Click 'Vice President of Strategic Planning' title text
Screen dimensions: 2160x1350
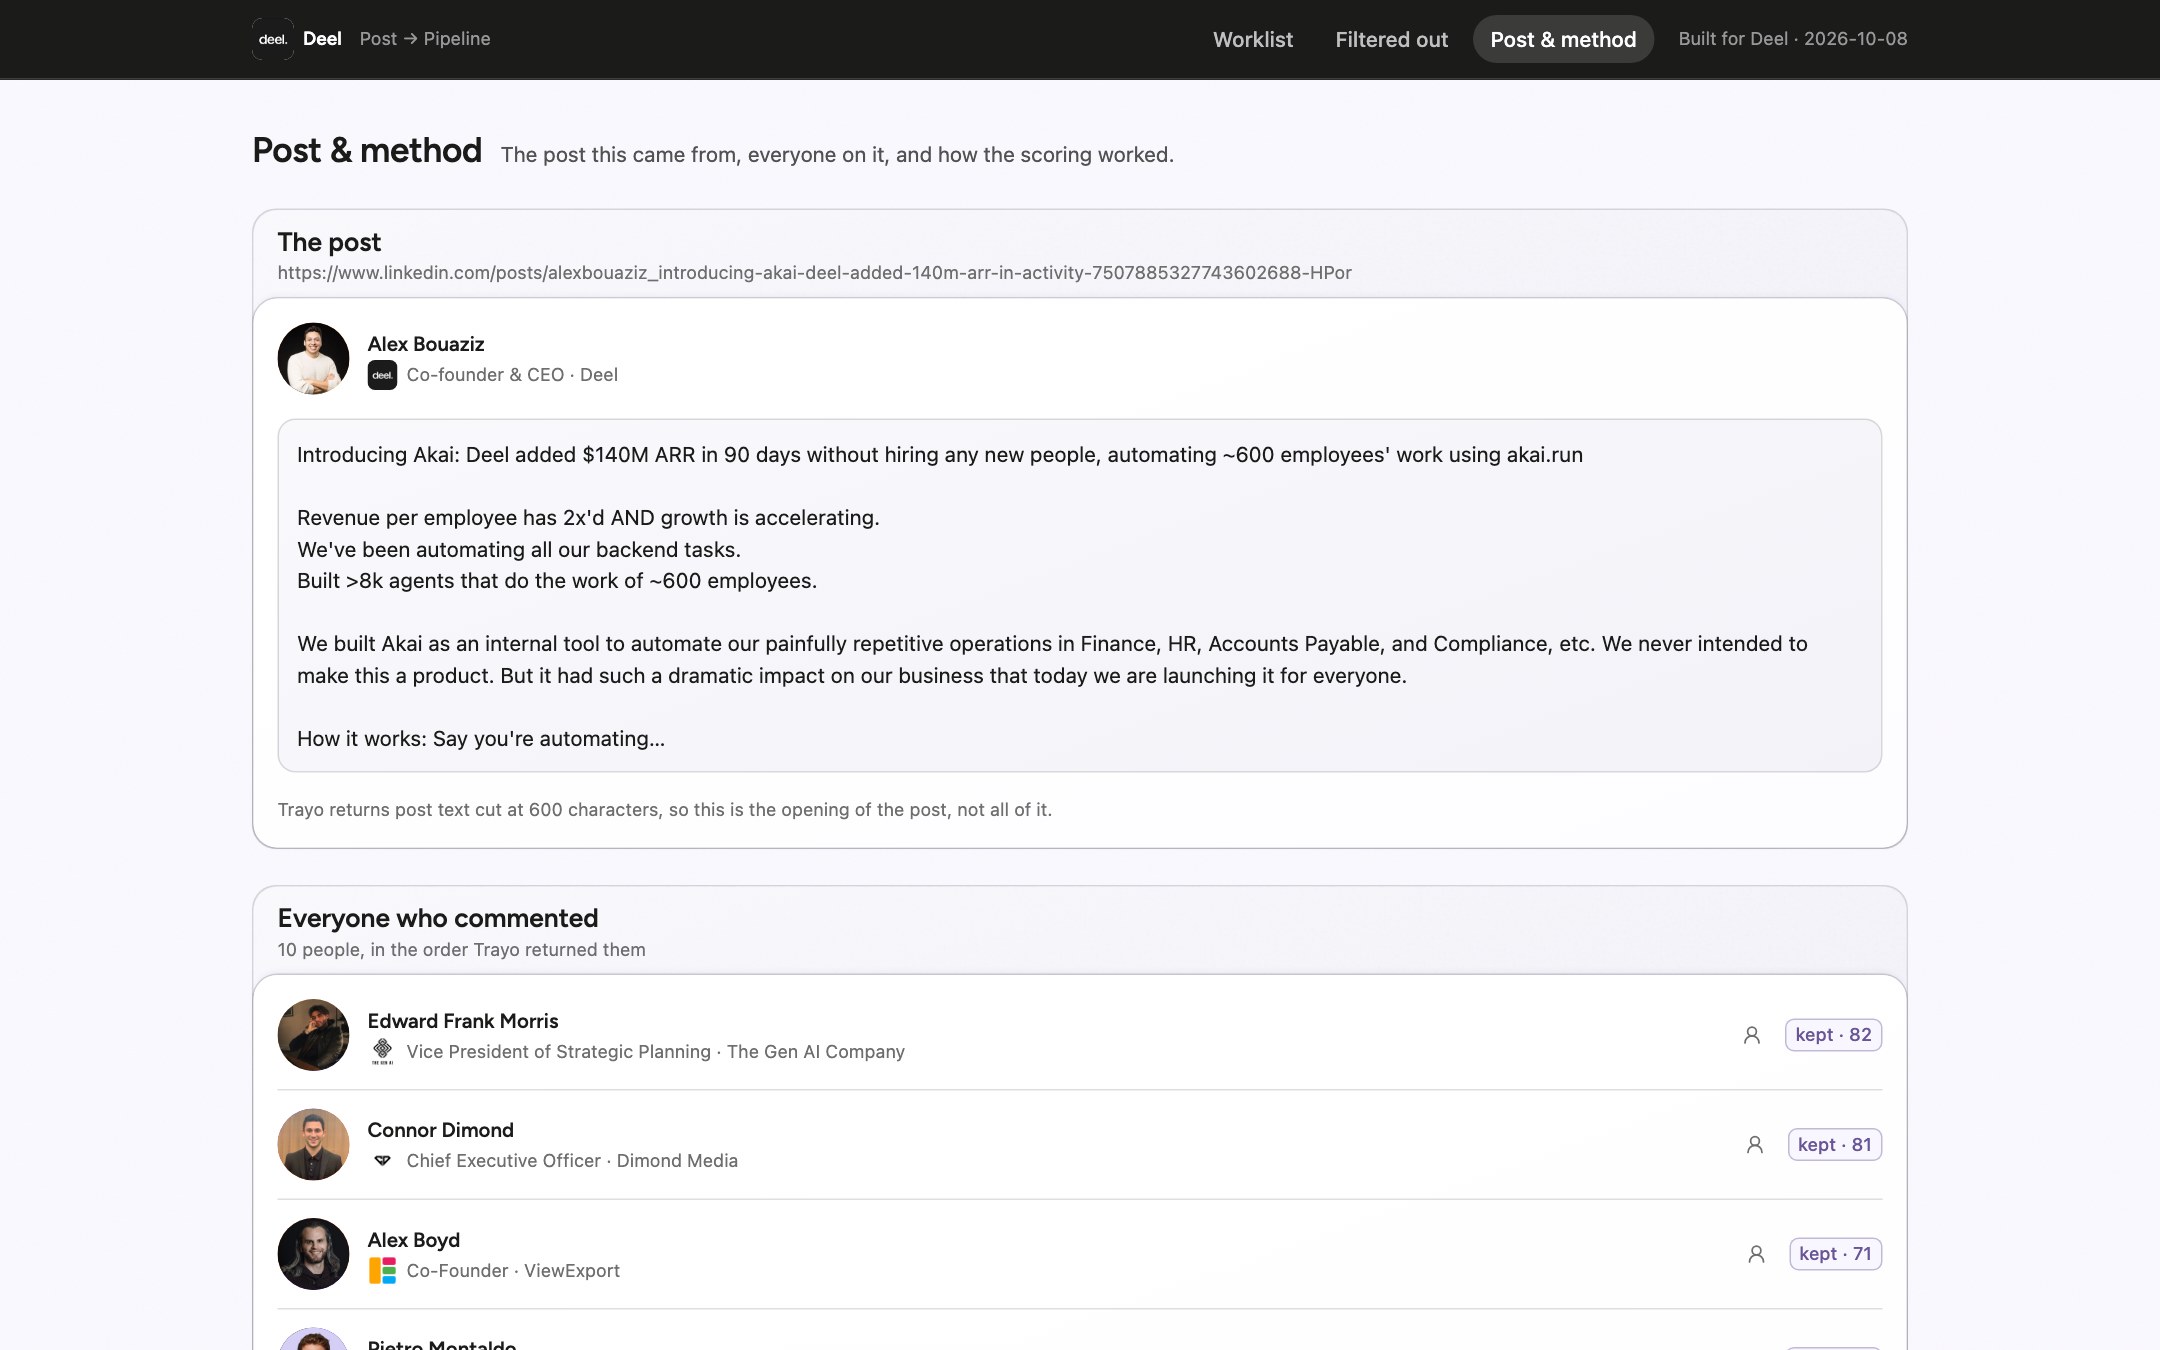pyautogui.click(x=559, y=1052)
